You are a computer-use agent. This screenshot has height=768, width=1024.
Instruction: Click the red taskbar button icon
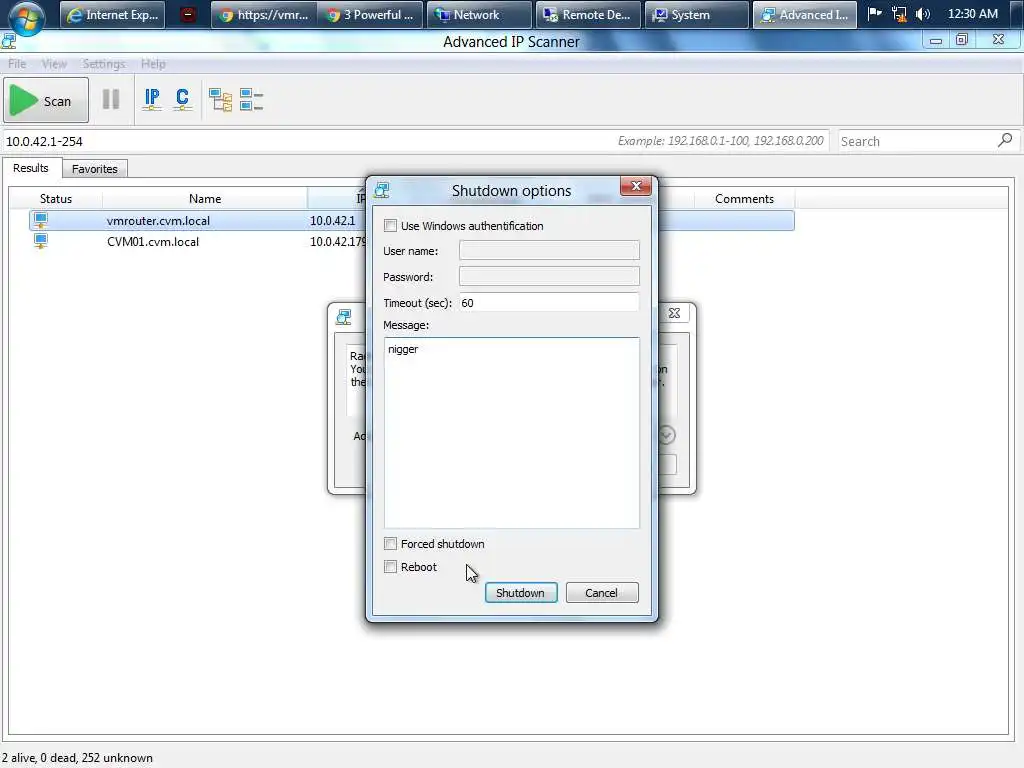[x=187, y=15]
